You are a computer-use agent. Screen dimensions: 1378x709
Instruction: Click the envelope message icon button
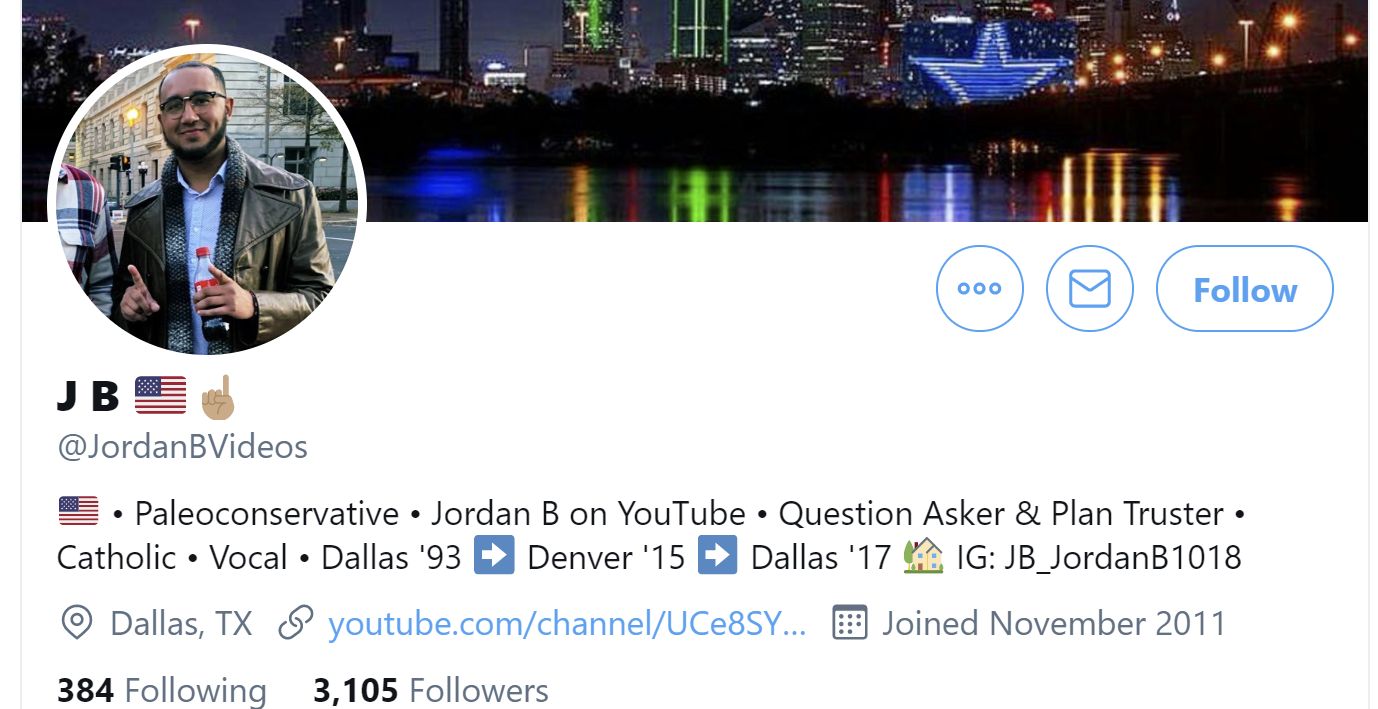(1090, 288)
